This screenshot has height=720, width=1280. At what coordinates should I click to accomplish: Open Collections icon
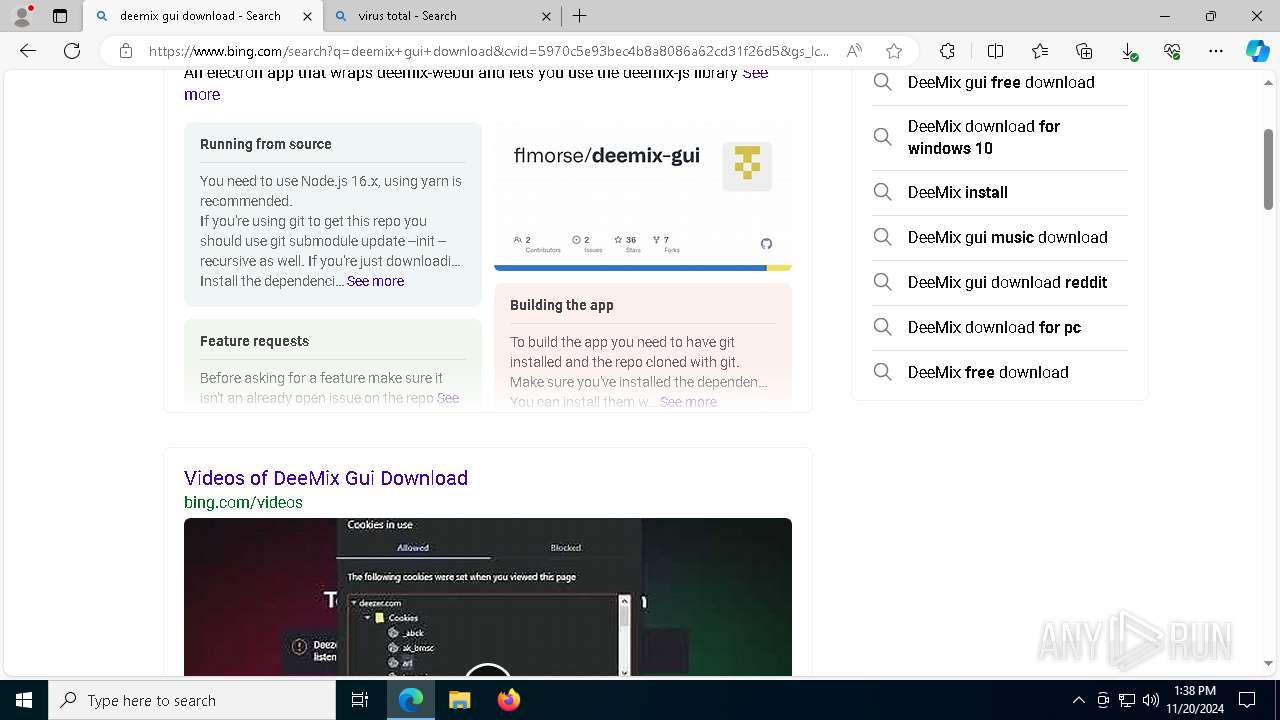(x=1084, y=51)
